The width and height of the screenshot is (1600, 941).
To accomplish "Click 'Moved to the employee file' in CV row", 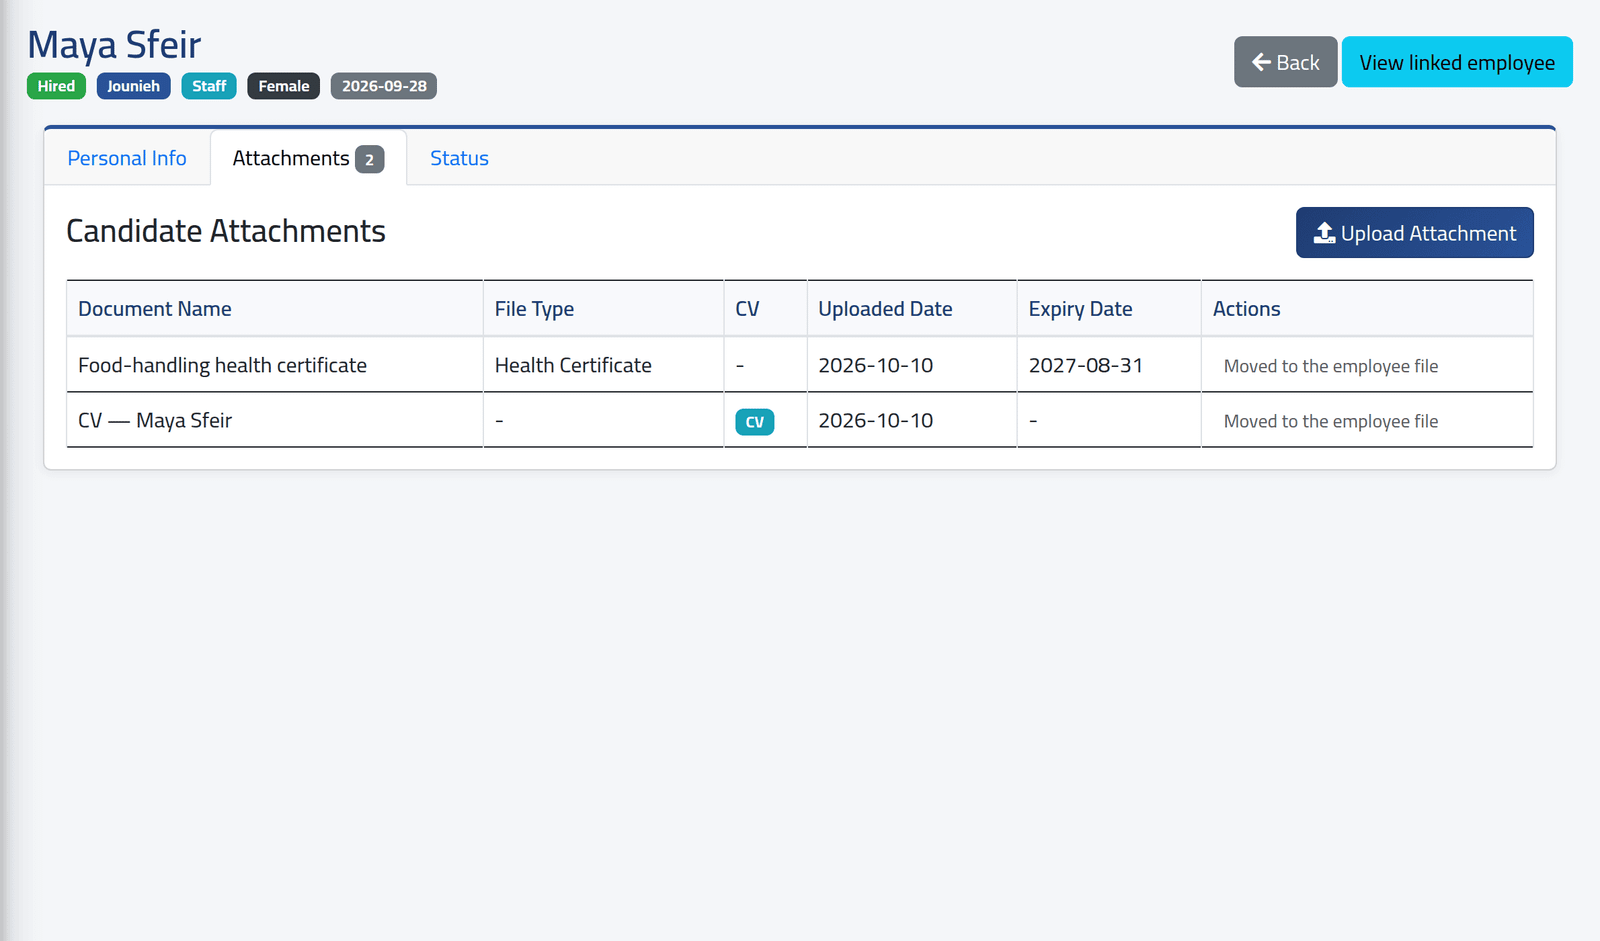I will point(1331,421).
